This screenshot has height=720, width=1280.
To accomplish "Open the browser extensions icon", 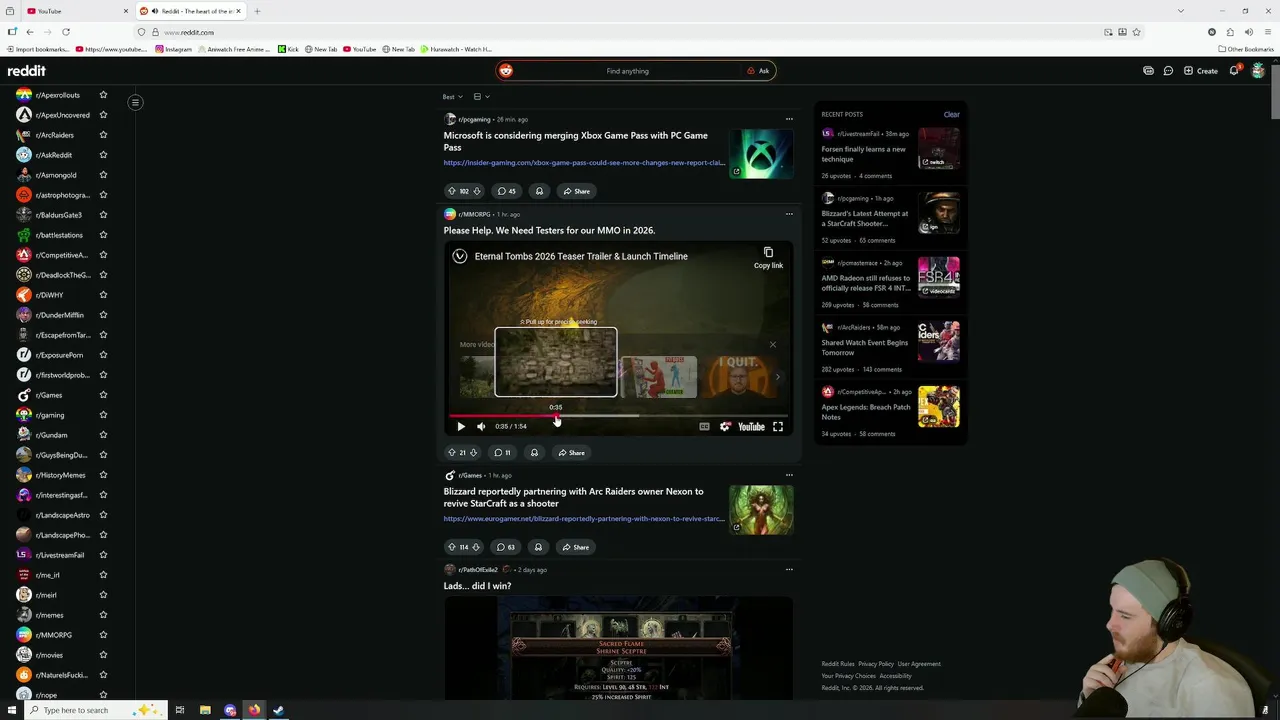I will point(1230,32).
